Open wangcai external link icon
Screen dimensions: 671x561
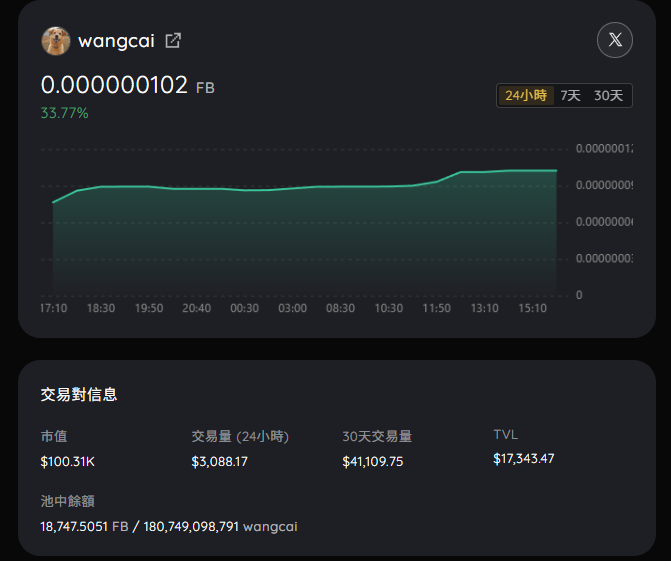pos(173,41)
